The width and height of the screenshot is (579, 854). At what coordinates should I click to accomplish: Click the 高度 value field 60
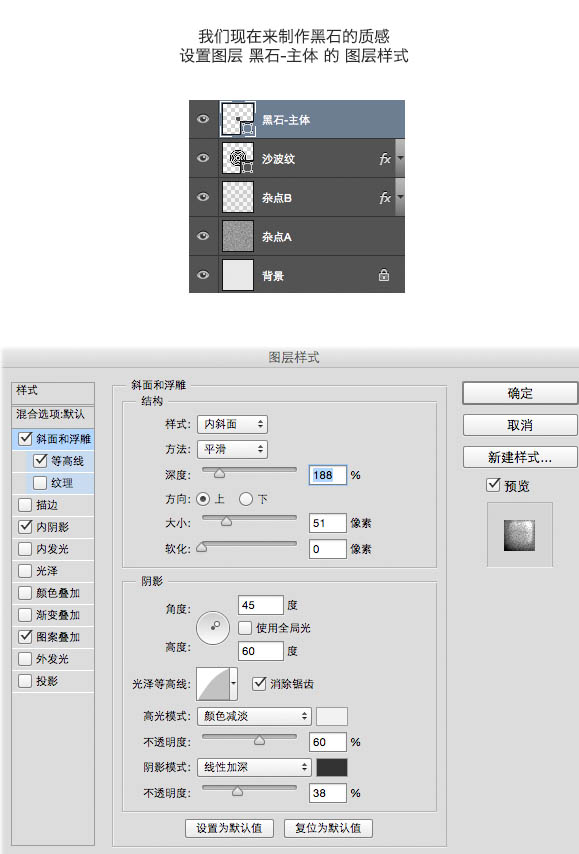[260, 651]
